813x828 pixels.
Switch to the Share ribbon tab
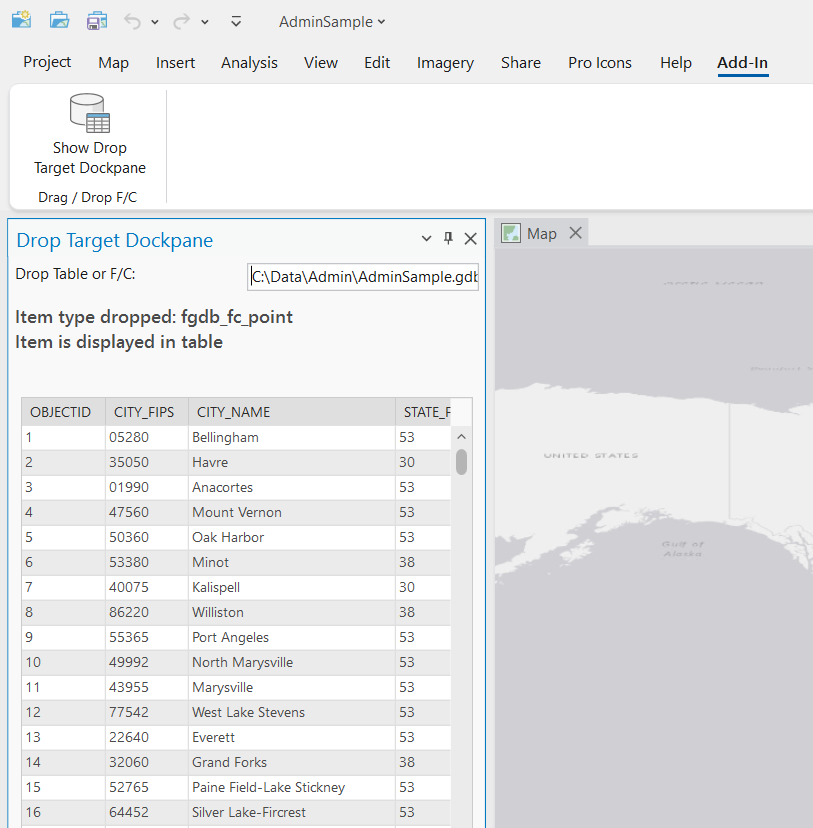(521, 62)
